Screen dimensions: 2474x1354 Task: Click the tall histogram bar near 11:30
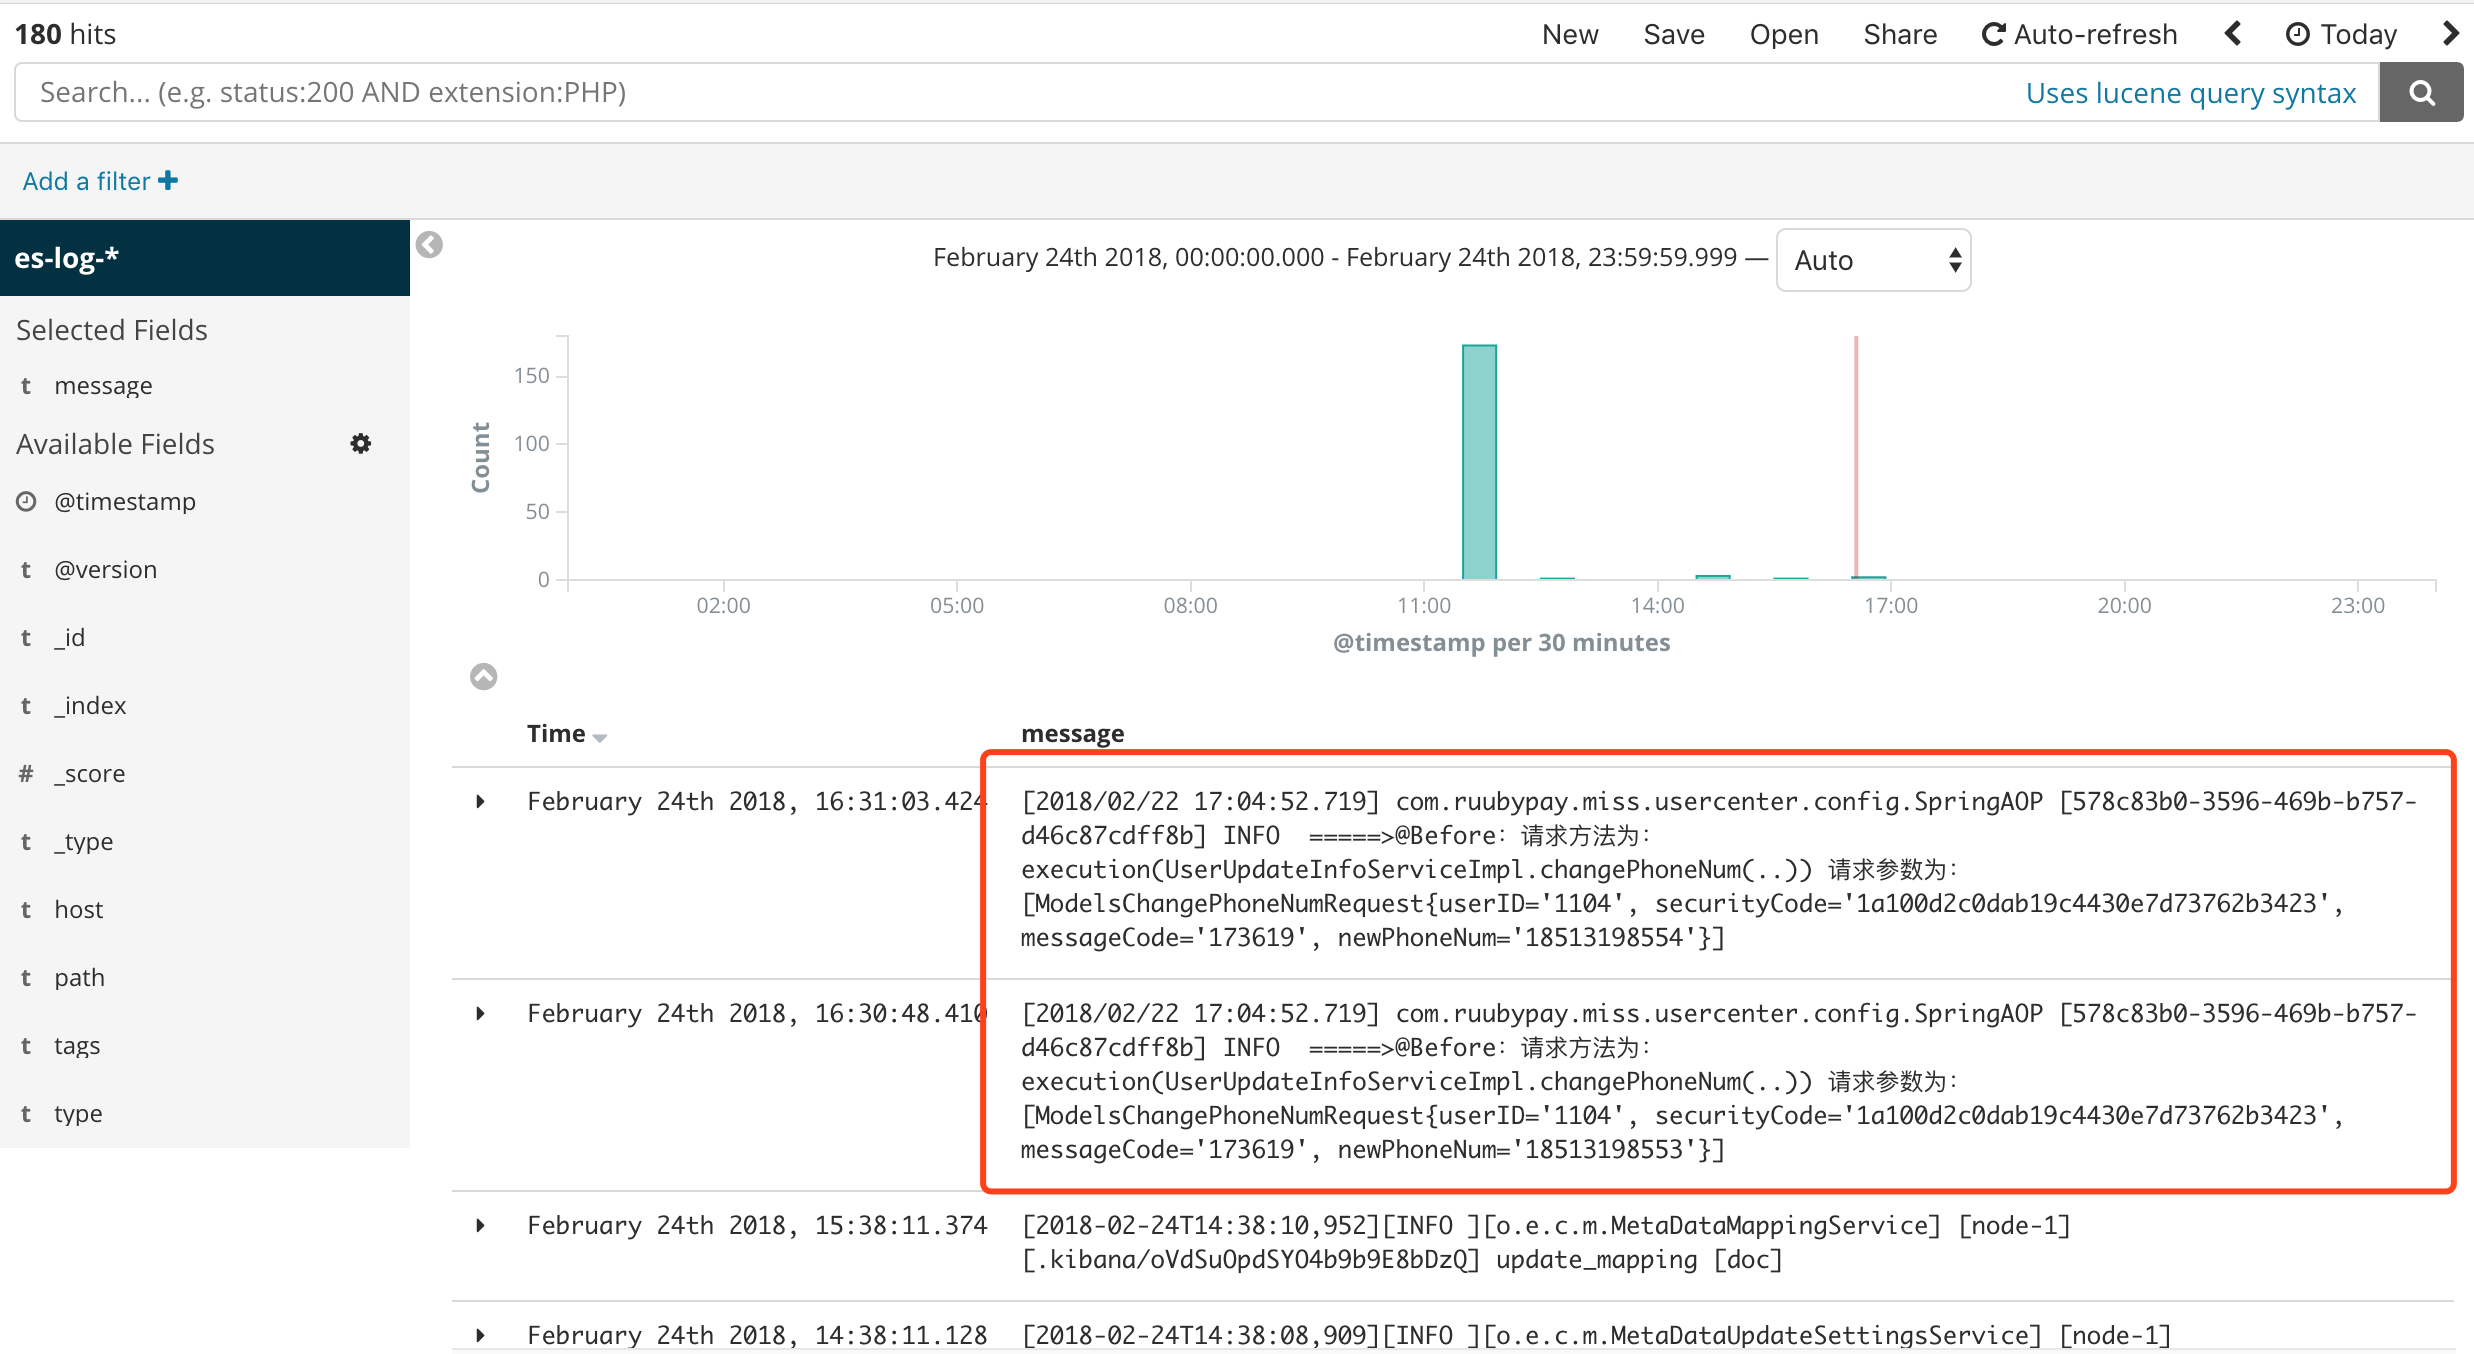pyautogui.click(x=1479, y=461)
